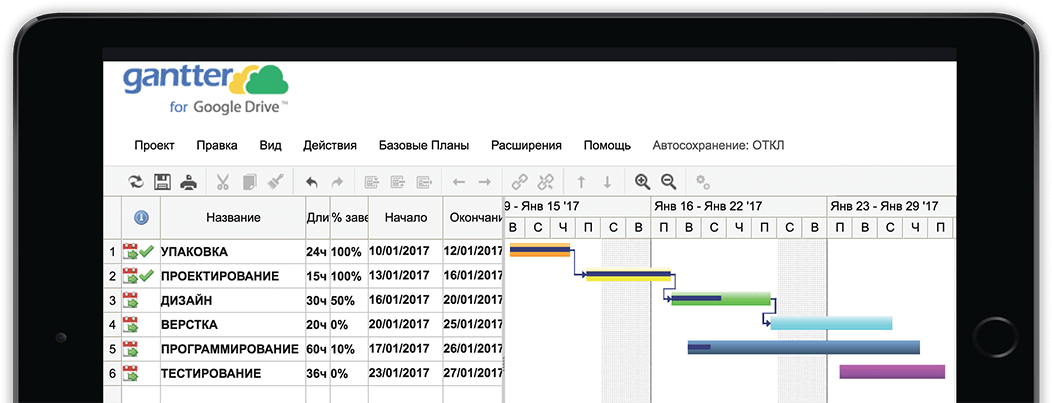Toggle Автосохранение: ОТКЛ setting
Viewport: 1052px width, 403px height.
(719, 146)
